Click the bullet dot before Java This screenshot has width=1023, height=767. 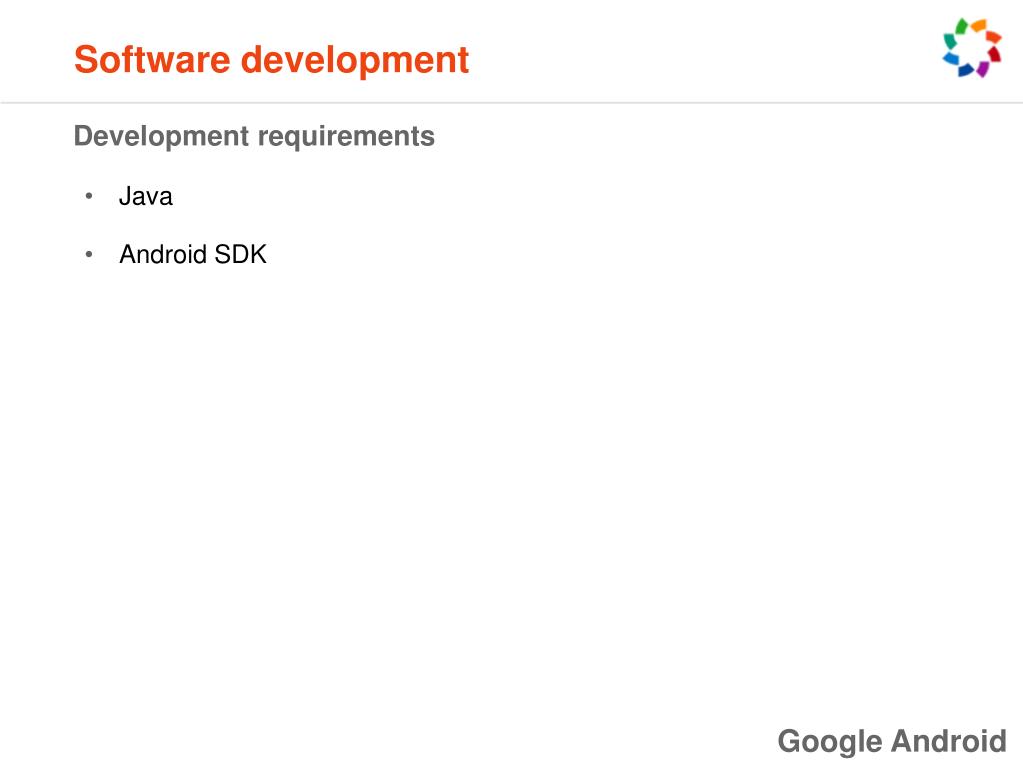(89, 196)
